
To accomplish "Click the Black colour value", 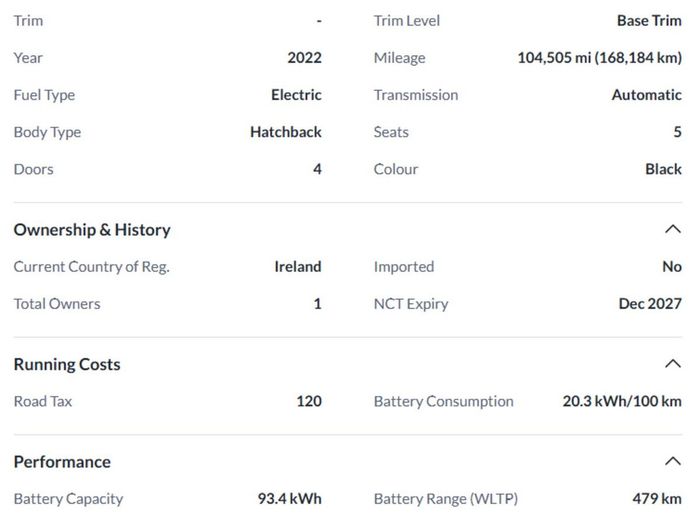I will (x=663, y=169).
